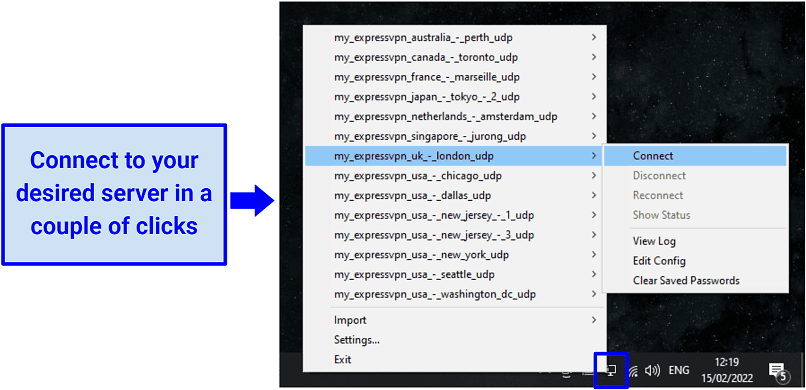
Task: Expand the australia_-_perth_udp arrow
Action: pos(594,38)
